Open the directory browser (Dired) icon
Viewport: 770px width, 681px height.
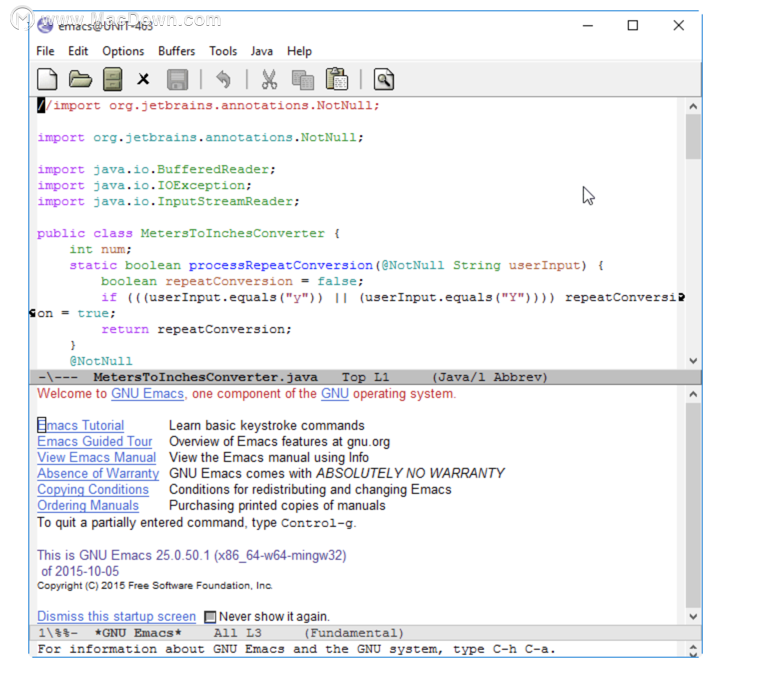(112, 79)
